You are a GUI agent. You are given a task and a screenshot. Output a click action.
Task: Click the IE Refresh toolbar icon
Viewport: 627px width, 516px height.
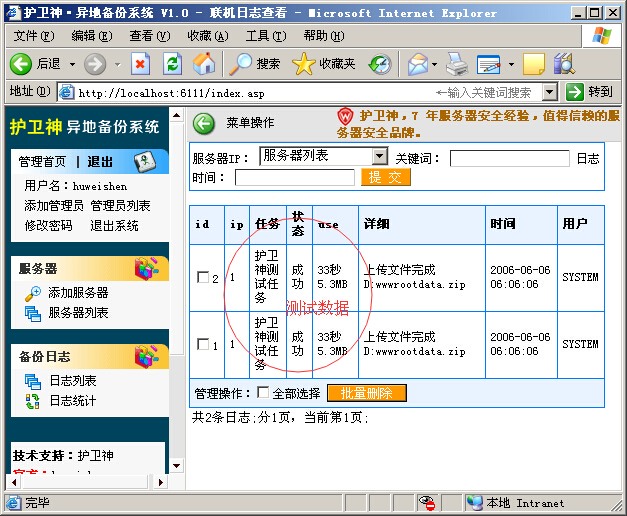point(172,64)
